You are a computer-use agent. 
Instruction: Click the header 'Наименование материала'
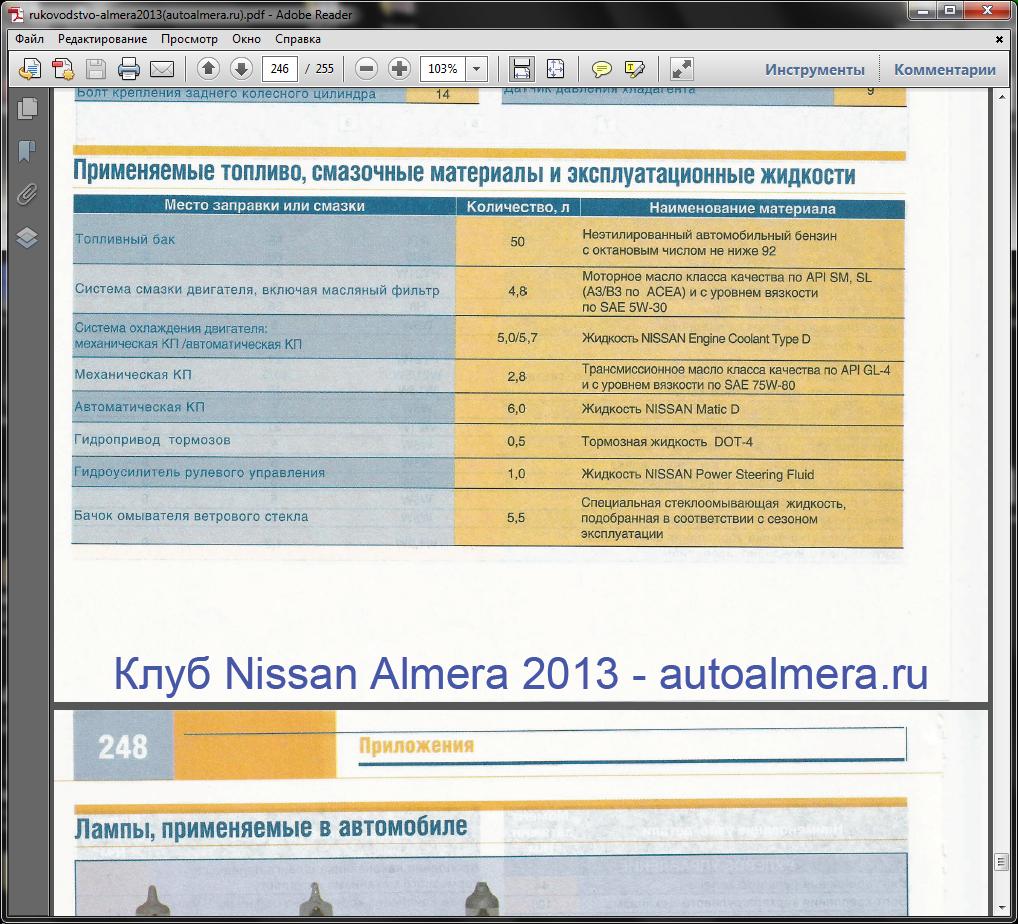(x=742, y=208)
